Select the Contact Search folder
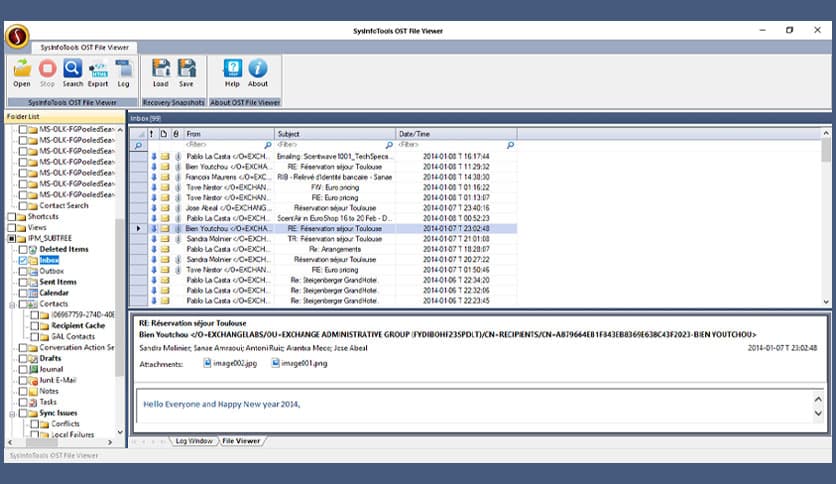Screen dimensions: 836x484 (63, 206)
